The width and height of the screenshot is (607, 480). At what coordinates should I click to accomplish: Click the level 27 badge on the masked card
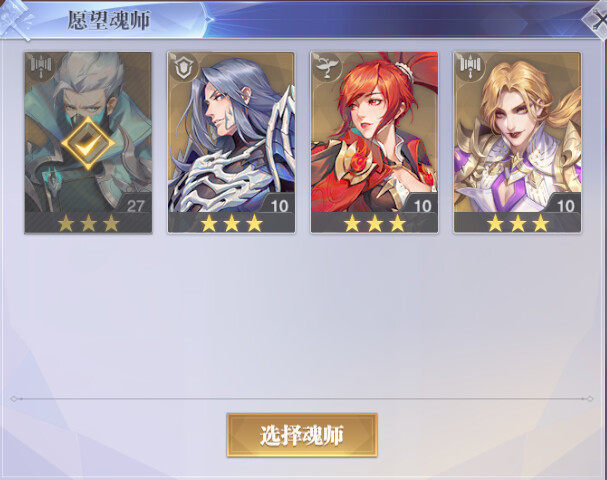(135, 205)
